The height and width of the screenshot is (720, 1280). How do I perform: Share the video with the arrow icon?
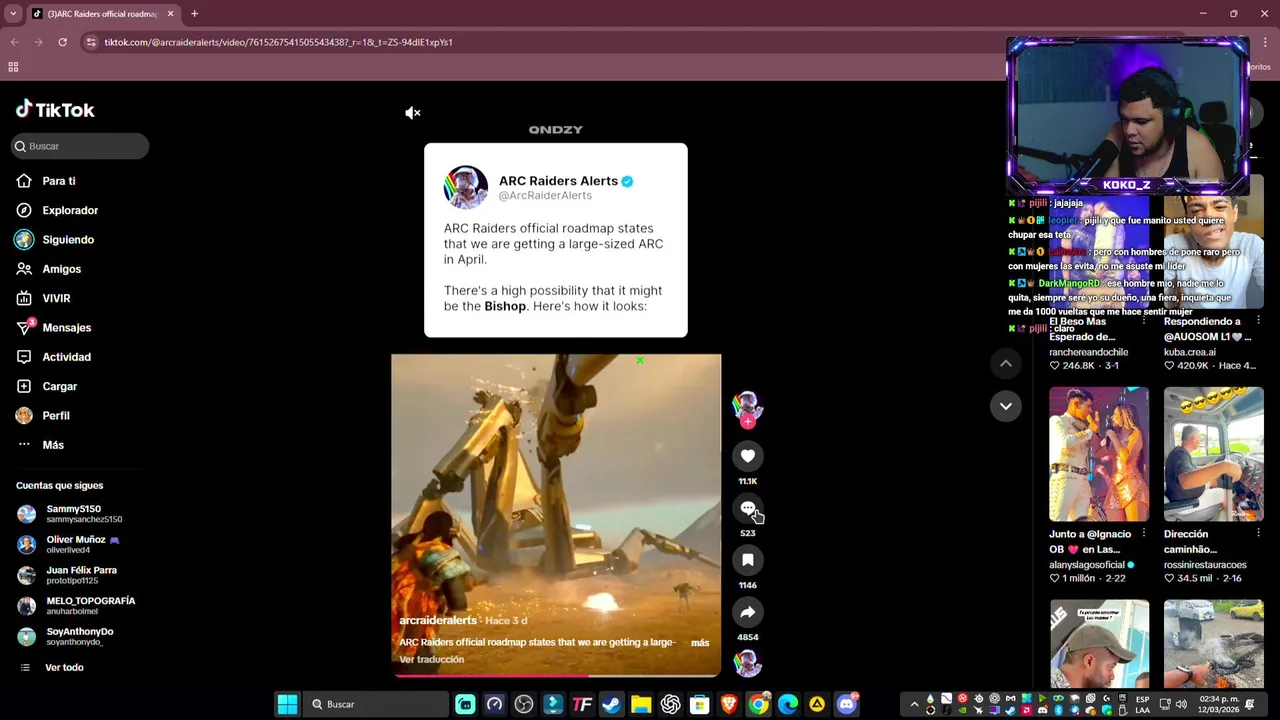point(748,612)
